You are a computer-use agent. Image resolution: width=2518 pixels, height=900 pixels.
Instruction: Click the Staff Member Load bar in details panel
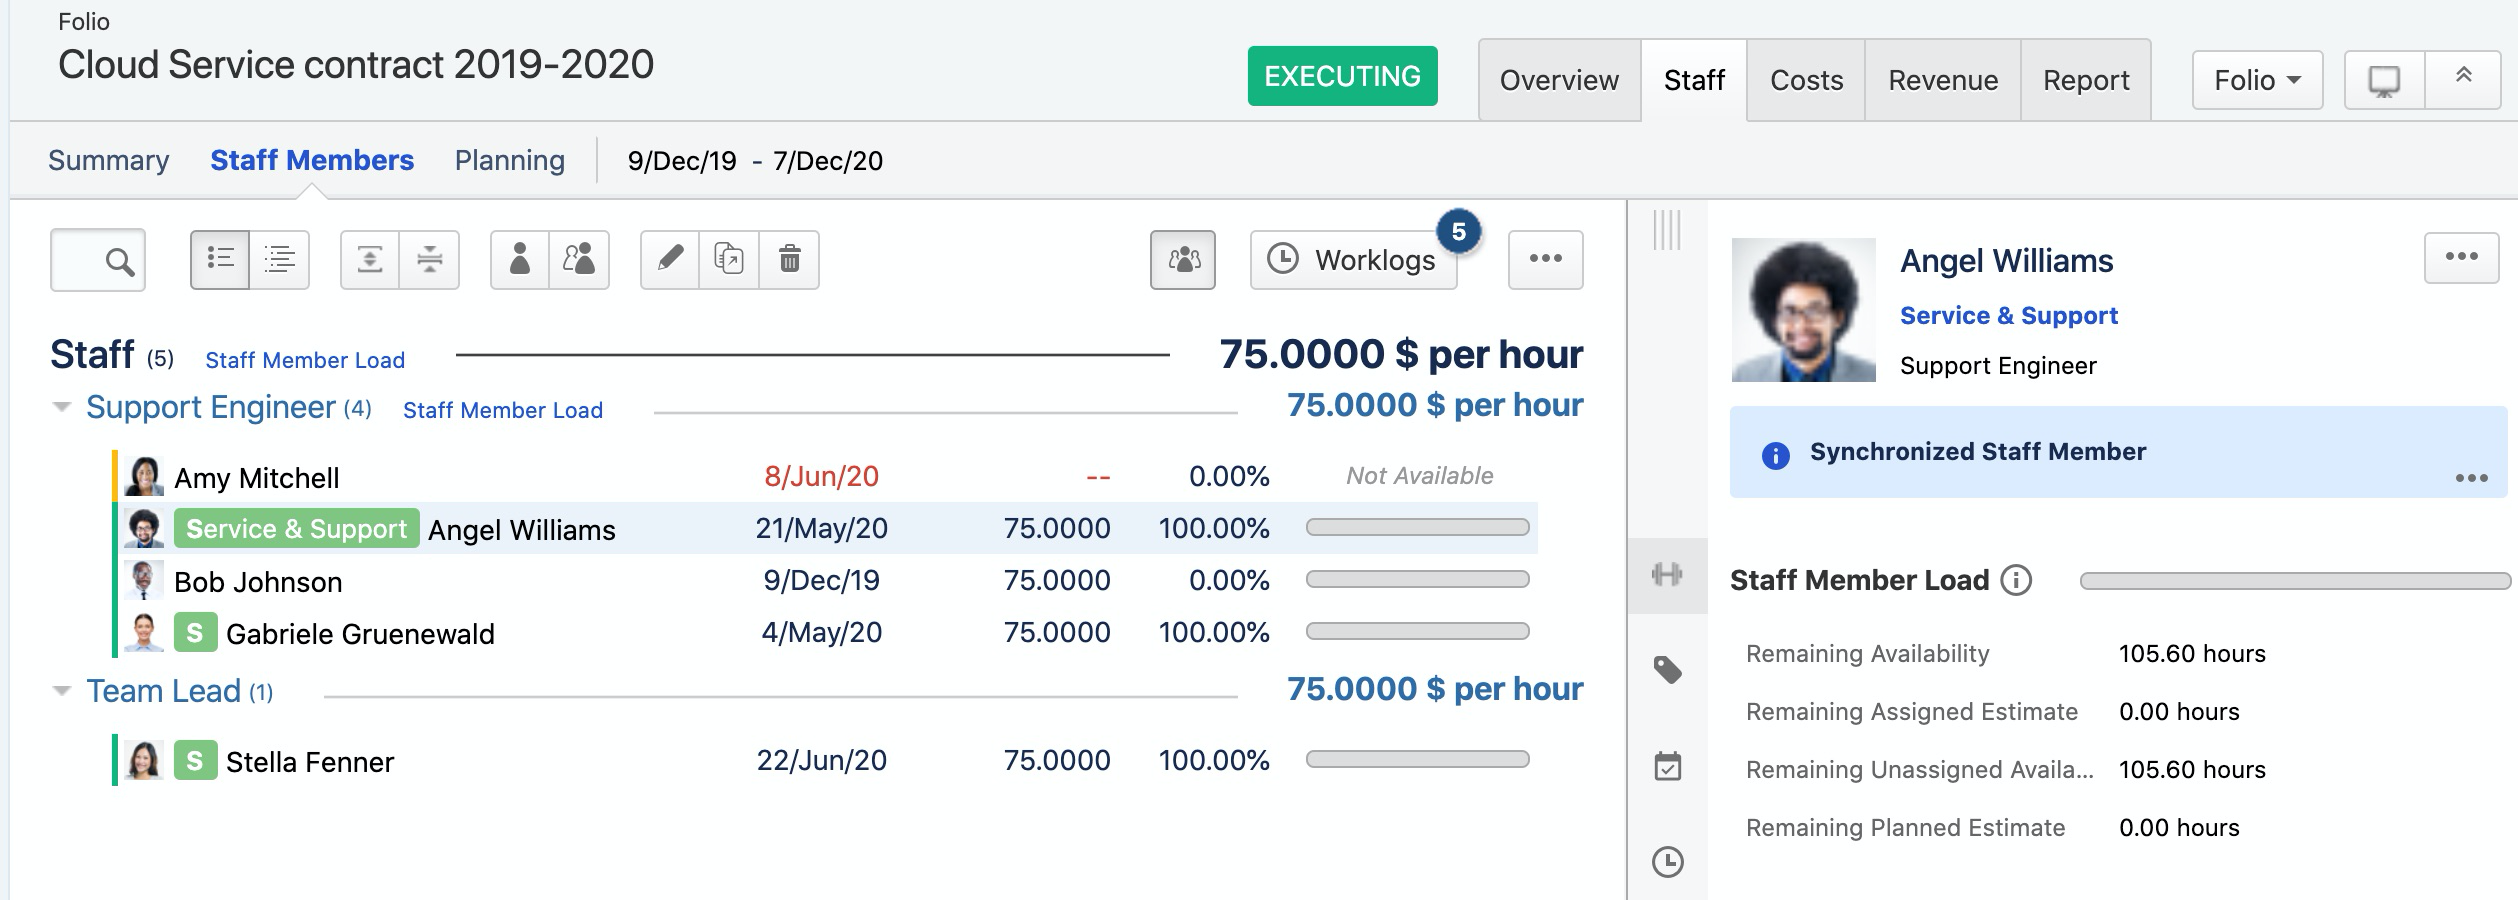2294,581
